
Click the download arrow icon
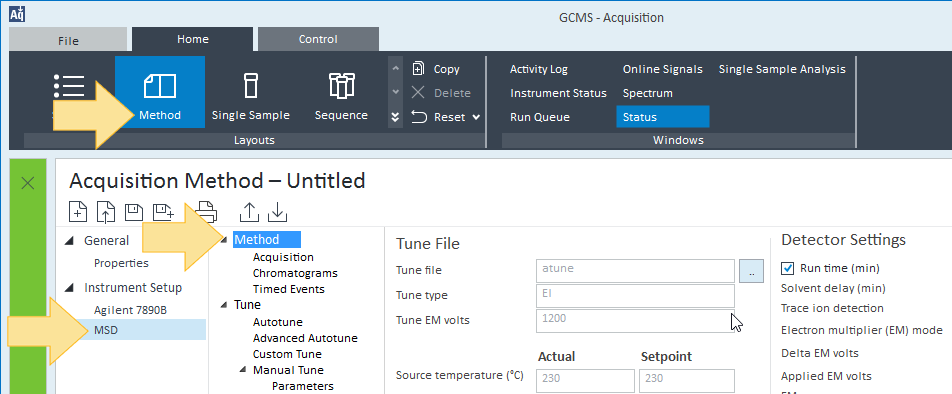point(277,211)
